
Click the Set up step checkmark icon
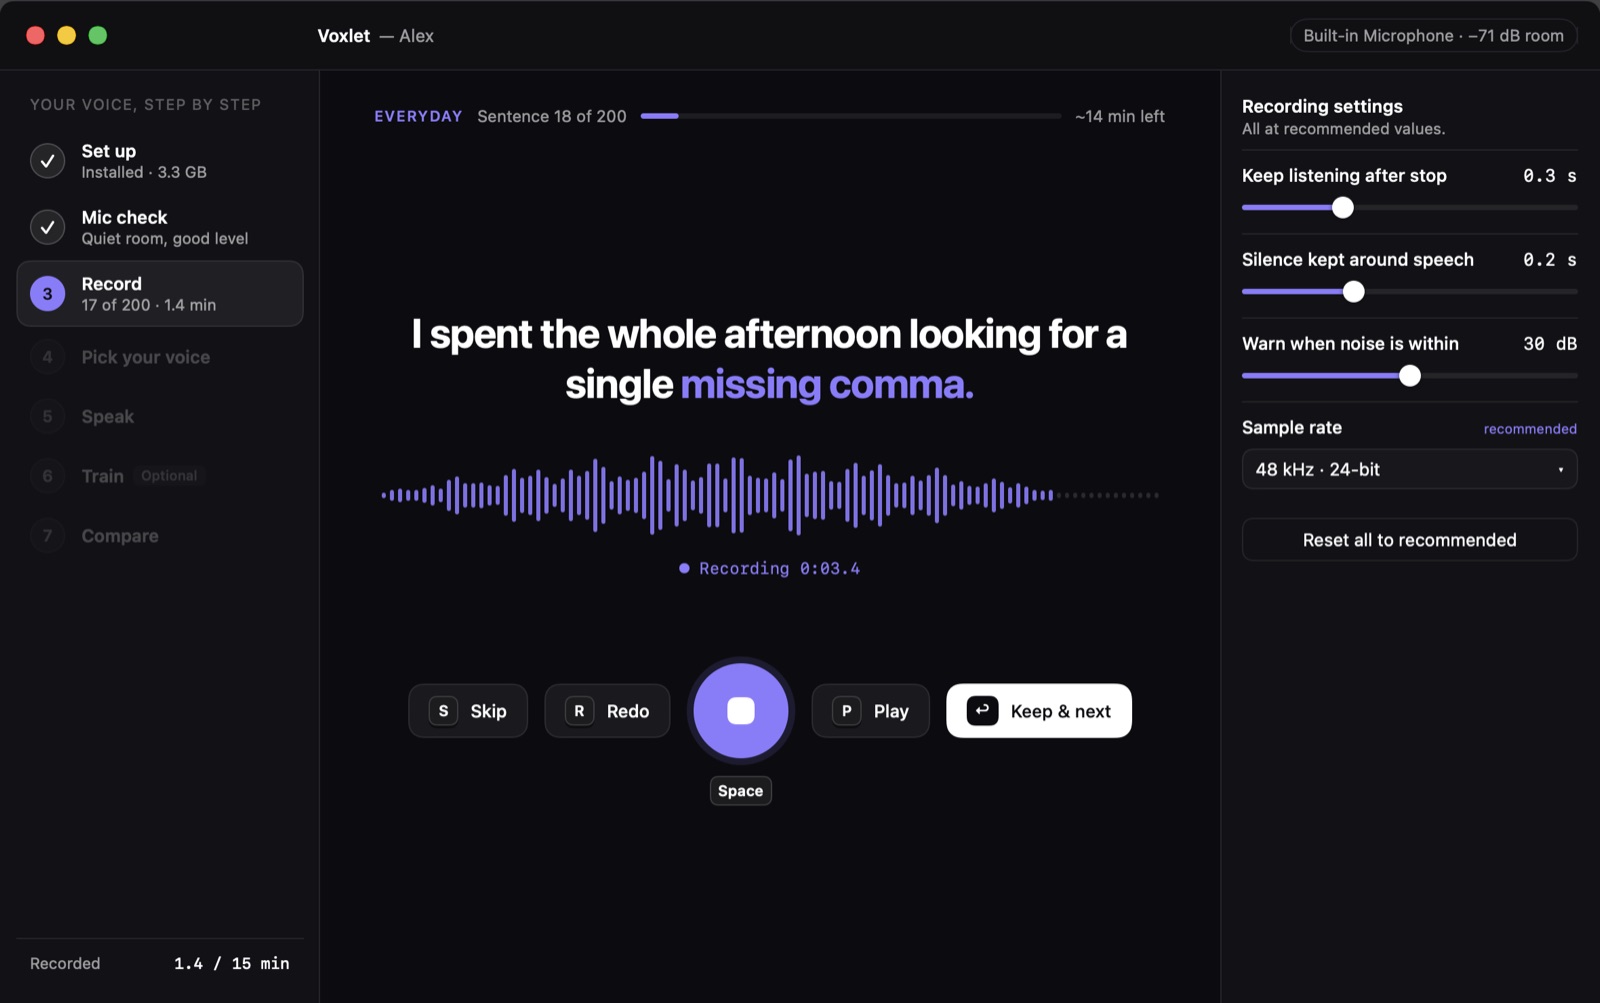point(47,161)
